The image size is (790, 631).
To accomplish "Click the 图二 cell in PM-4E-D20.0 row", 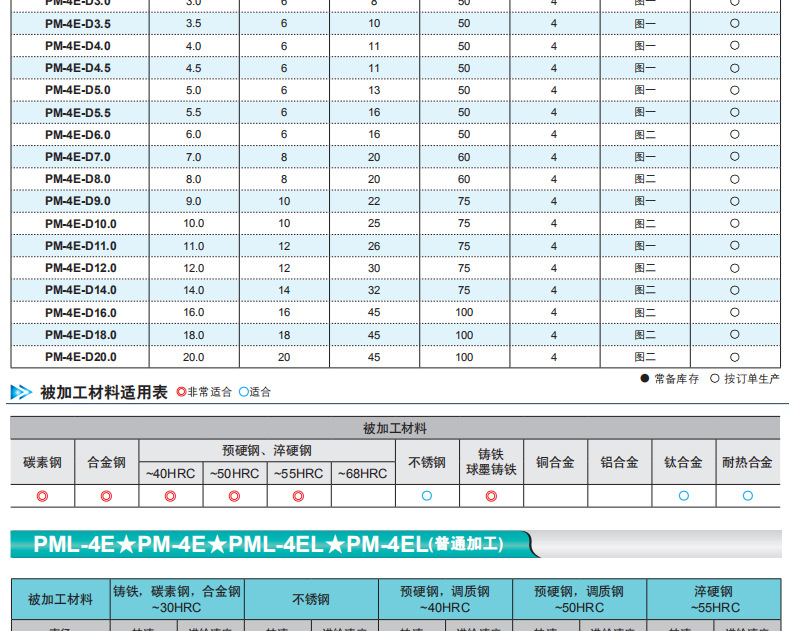I will click(x=645, y=357).
